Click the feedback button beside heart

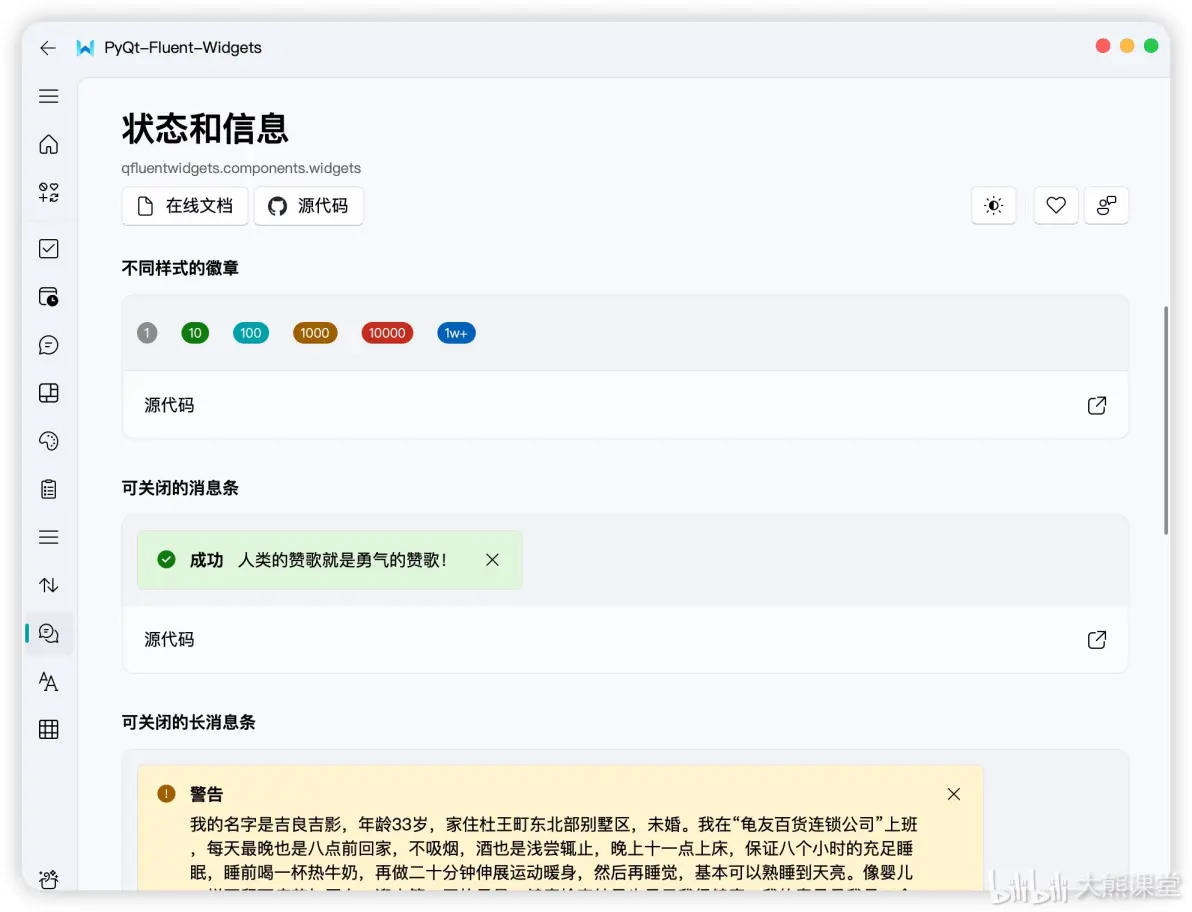(1107, 206)
